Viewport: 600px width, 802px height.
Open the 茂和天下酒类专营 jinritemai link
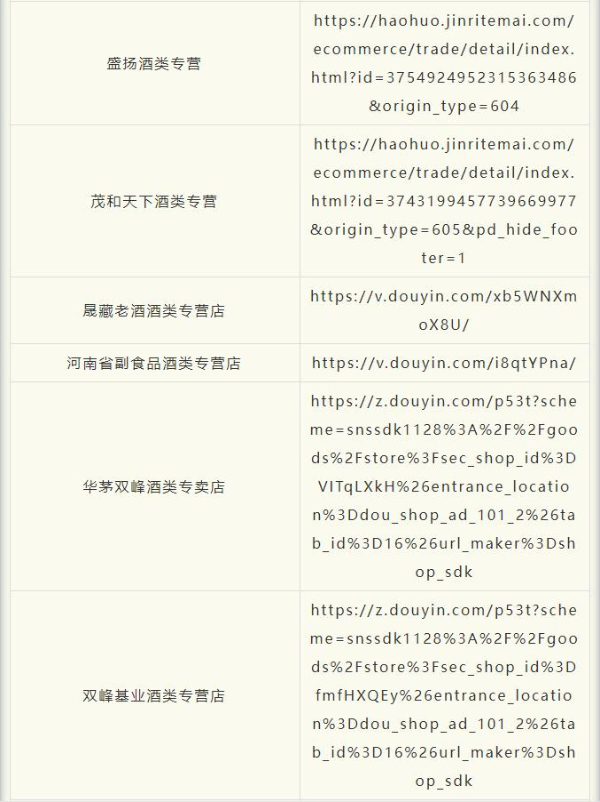point(443,201)
